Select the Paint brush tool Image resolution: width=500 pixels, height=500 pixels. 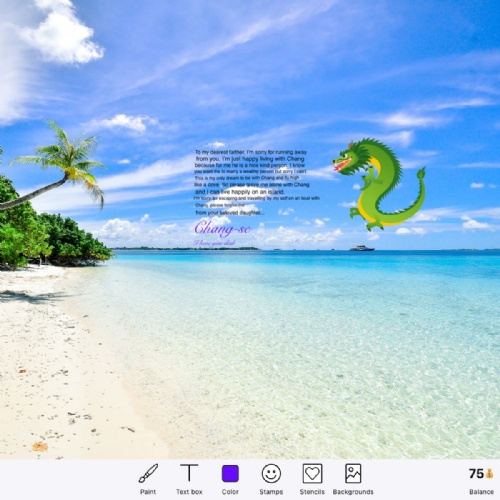148,473
